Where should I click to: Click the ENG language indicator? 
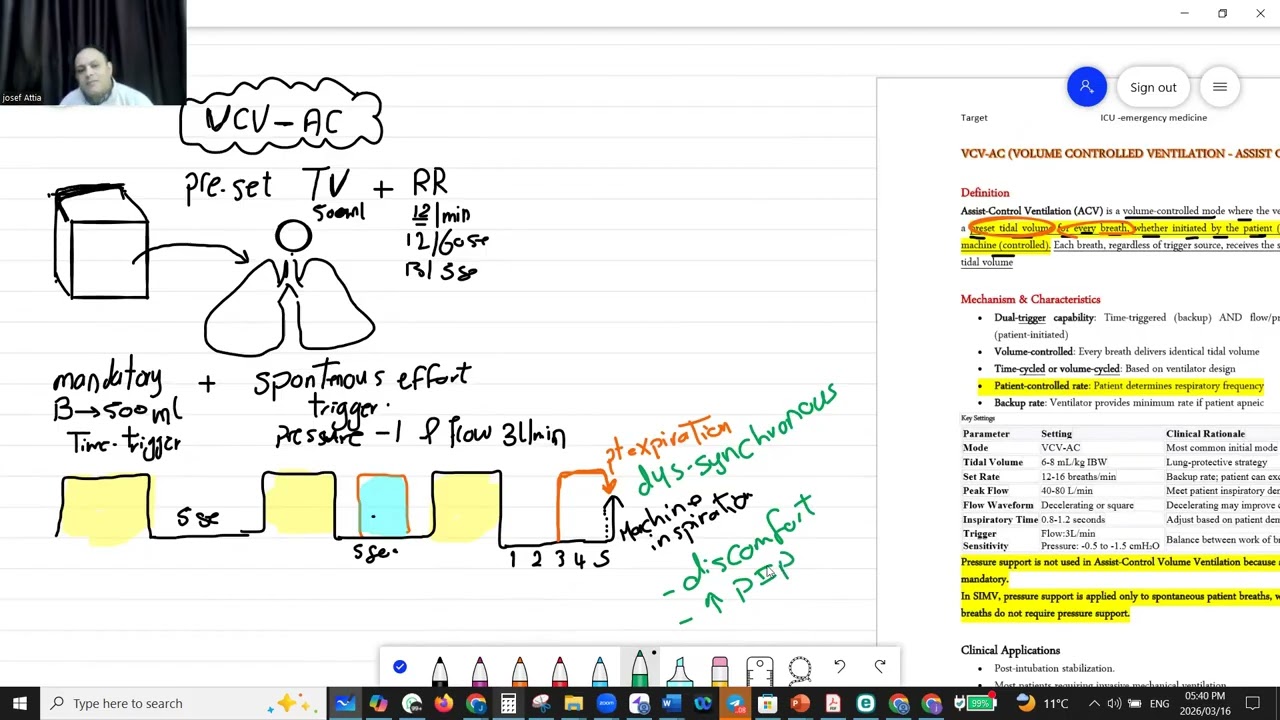1159,703
